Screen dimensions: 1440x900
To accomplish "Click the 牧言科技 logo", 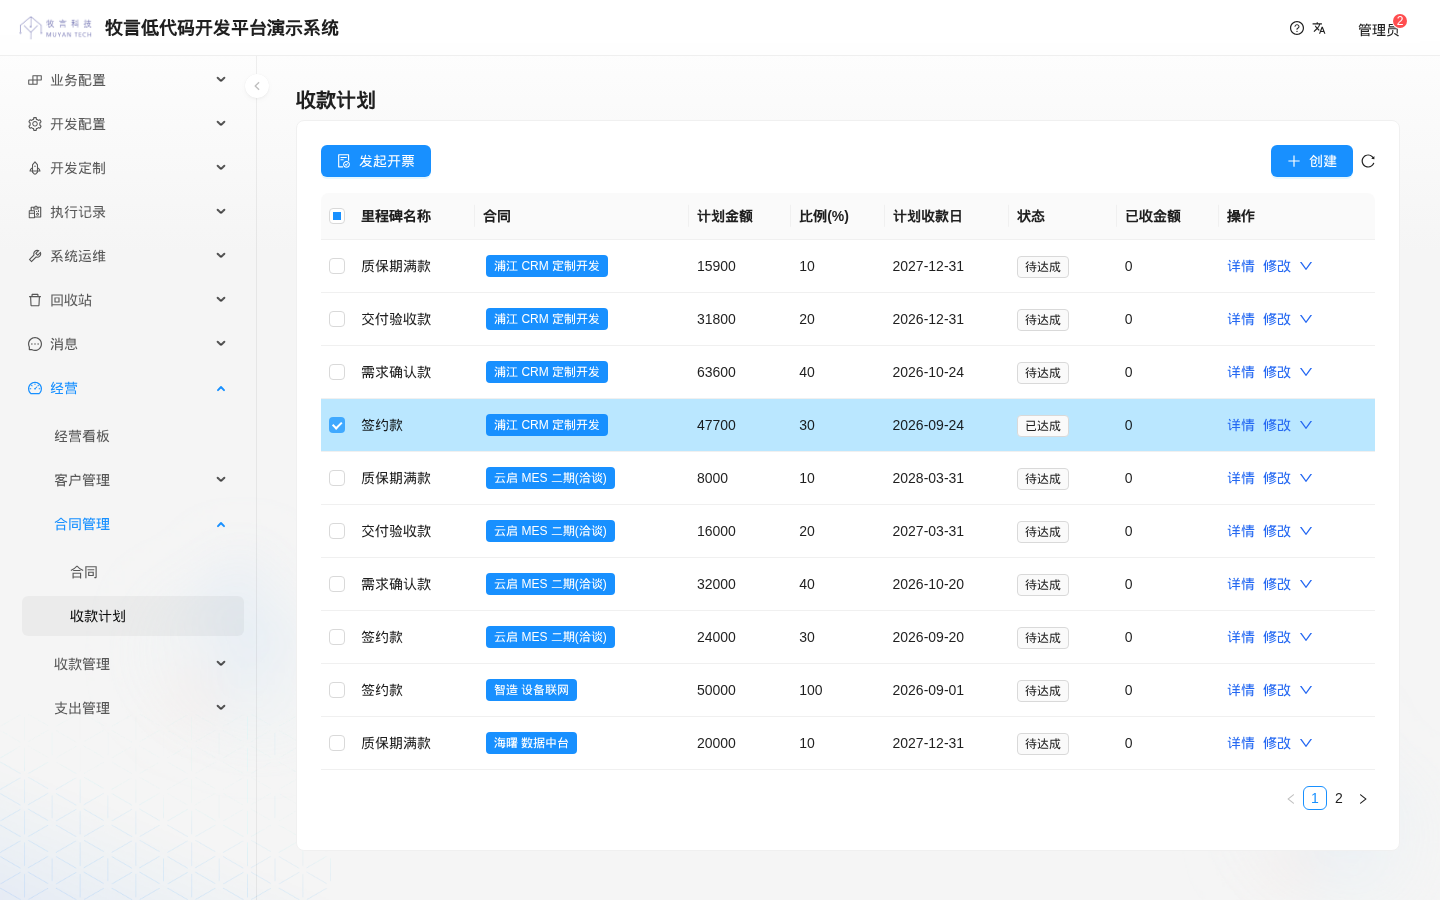I will (56, 28).
